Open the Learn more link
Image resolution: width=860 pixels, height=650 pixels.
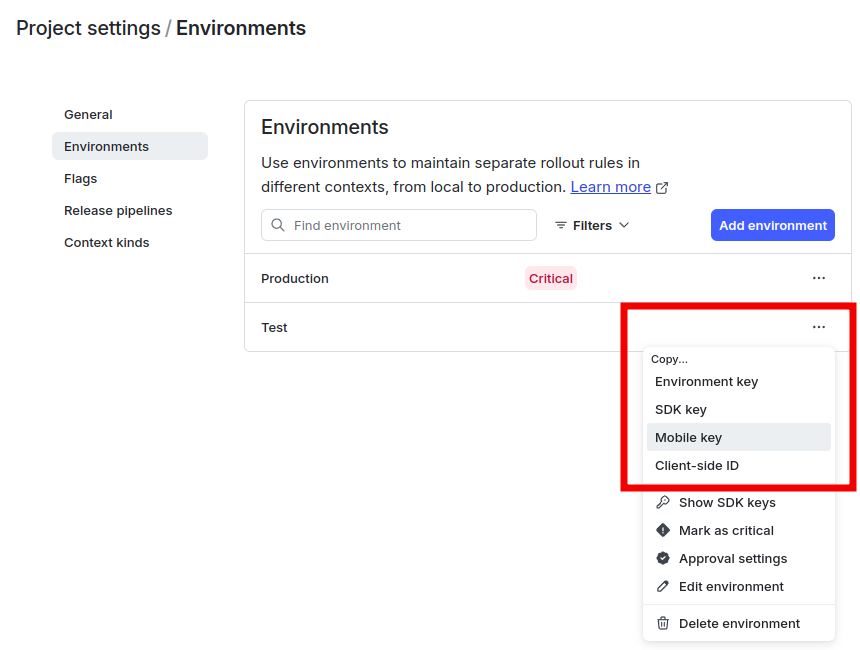[609, 187]
